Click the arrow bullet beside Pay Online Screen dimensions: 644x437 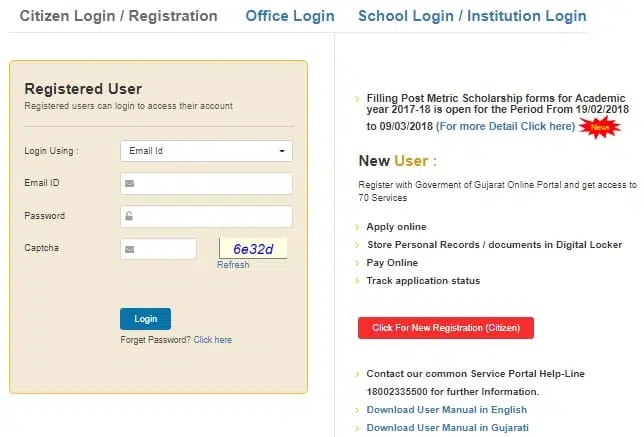357,263
